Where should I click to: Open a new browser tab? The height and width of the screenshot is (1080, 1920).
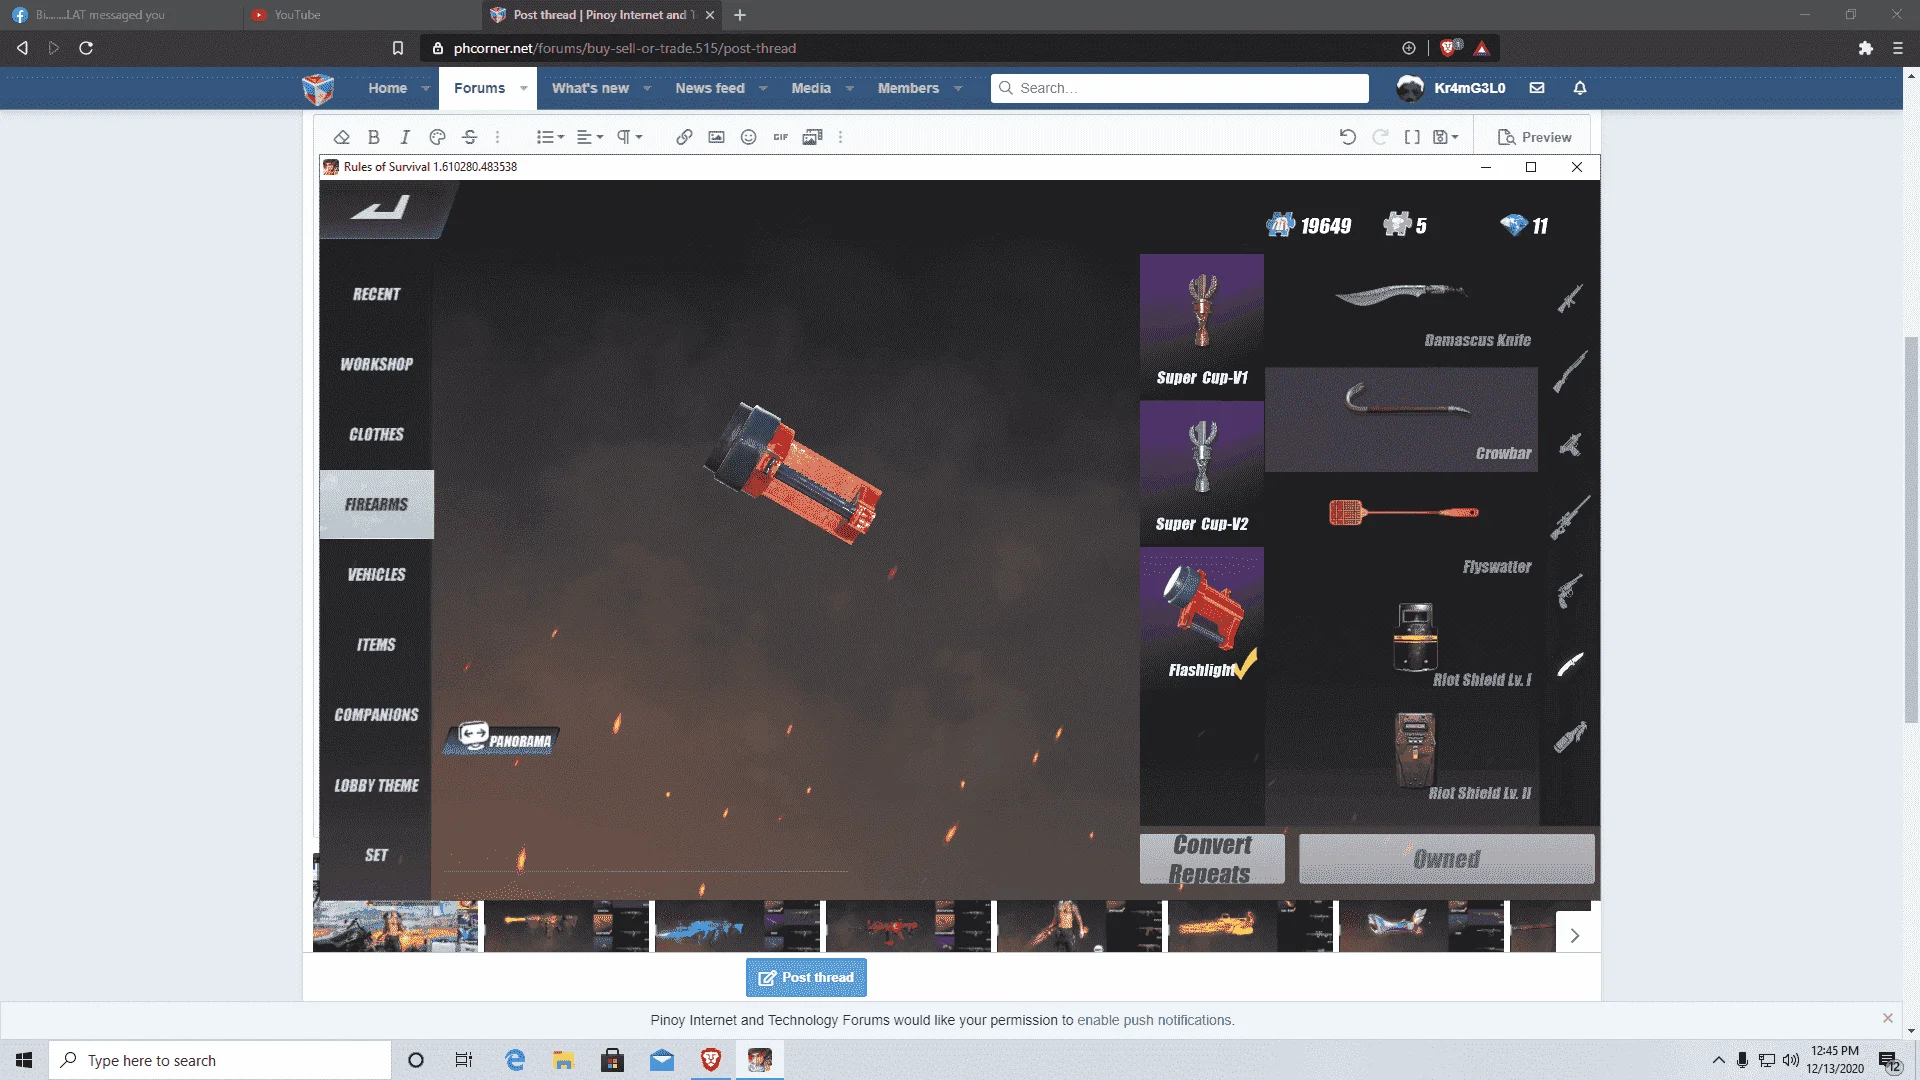740,15
